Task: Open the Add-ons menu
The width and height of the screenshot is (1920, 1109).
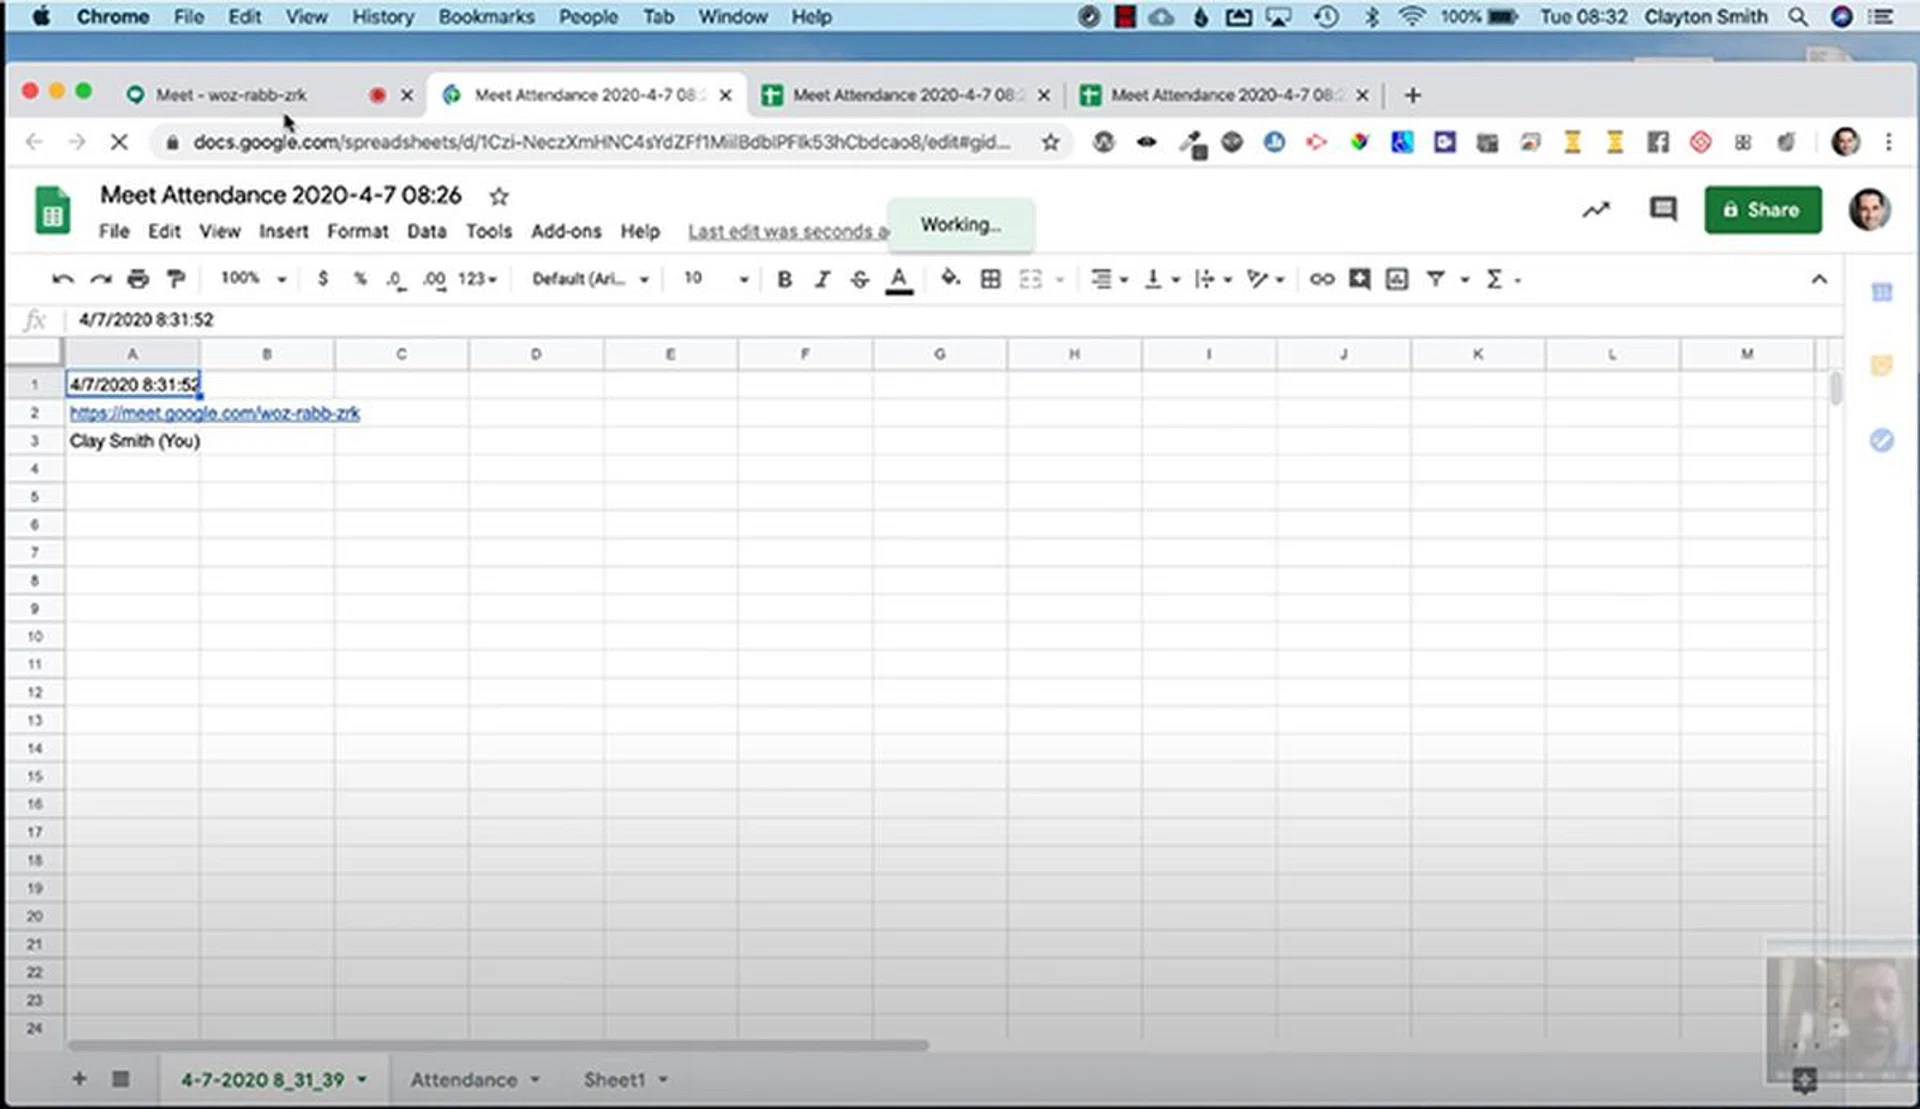Action: click(x=566, y=231)
